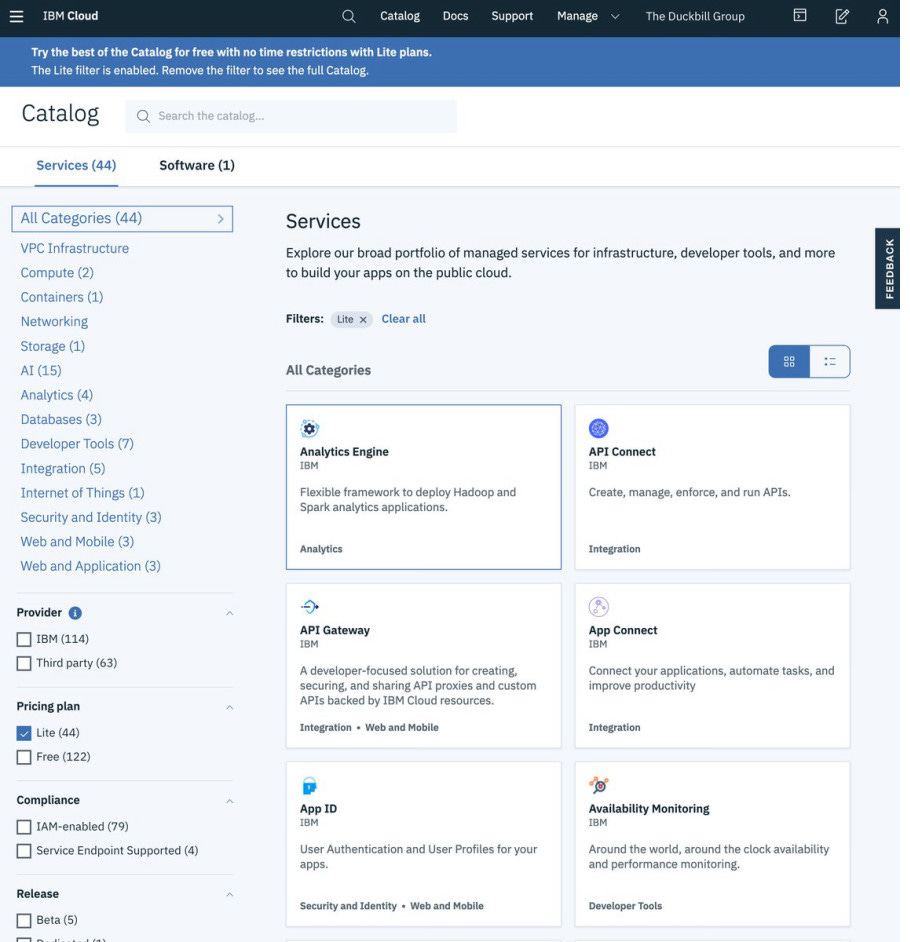Click the Availability Monitoring icon
The height and width of the screenshot is (942, 910).
pos(598,785)
